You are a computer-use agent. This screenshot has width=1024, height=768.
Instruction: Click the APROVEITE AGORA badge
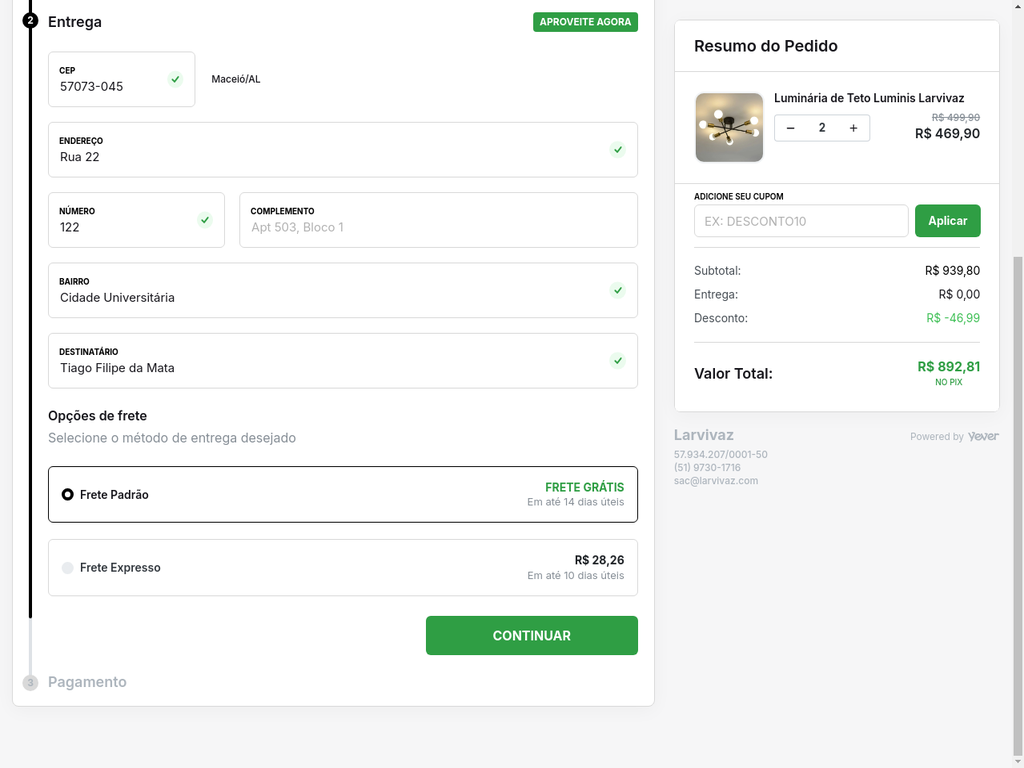tap(585, 21)
